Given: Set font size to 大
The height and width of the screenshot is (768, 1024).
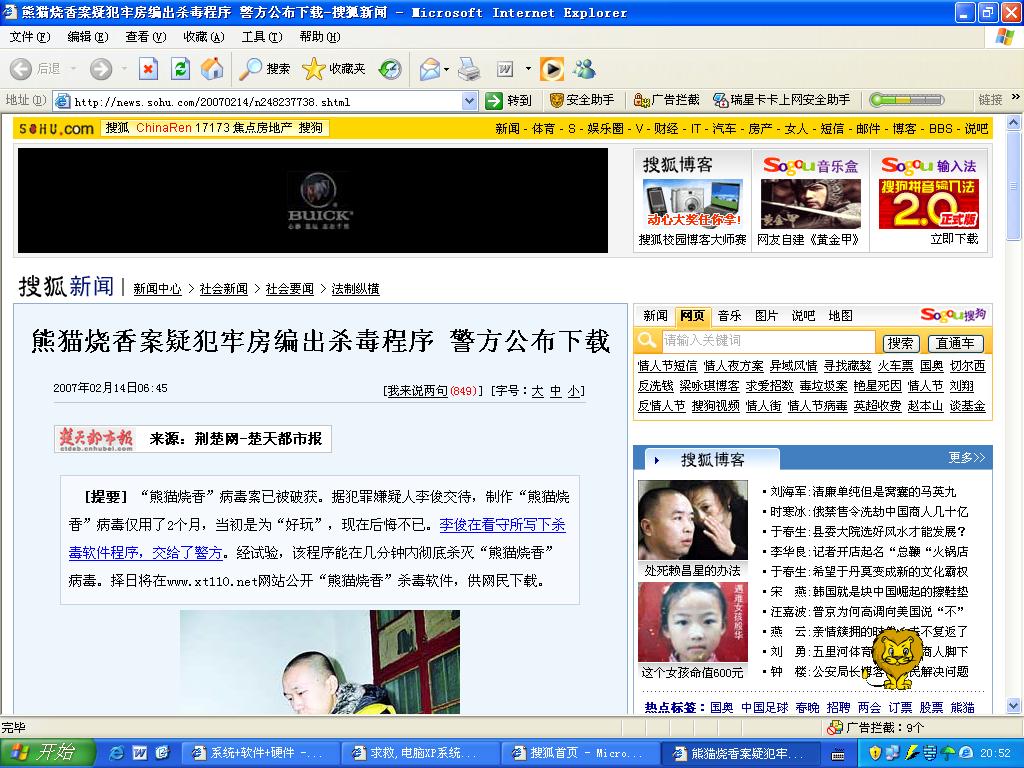Looking at the screenshot, I should tap(537, 391).
